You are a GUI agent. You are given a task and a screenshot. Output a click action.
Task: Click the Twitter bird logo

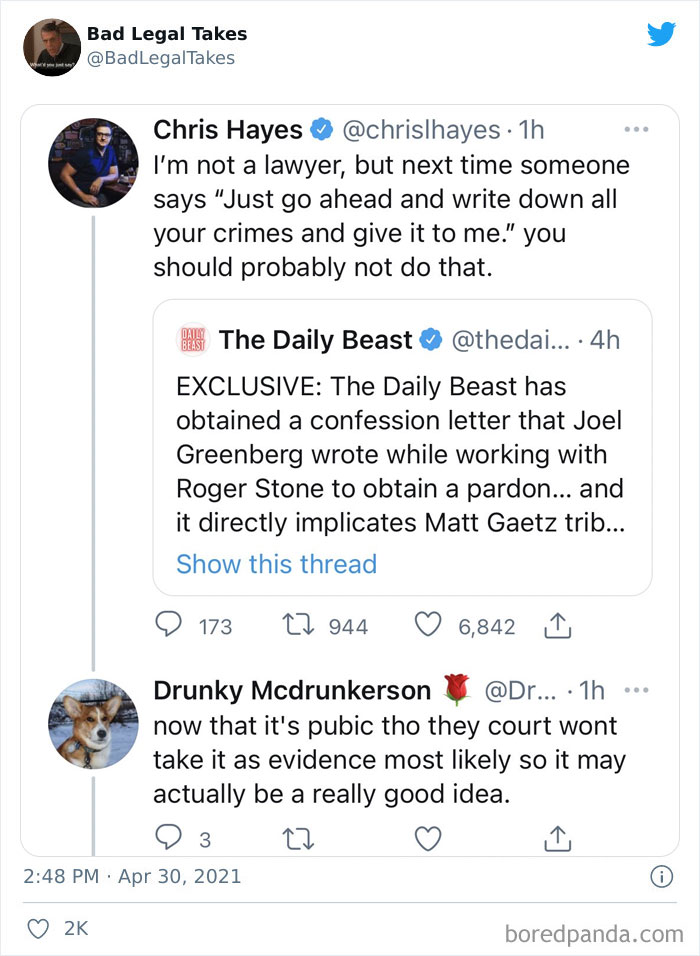[662, 34]
